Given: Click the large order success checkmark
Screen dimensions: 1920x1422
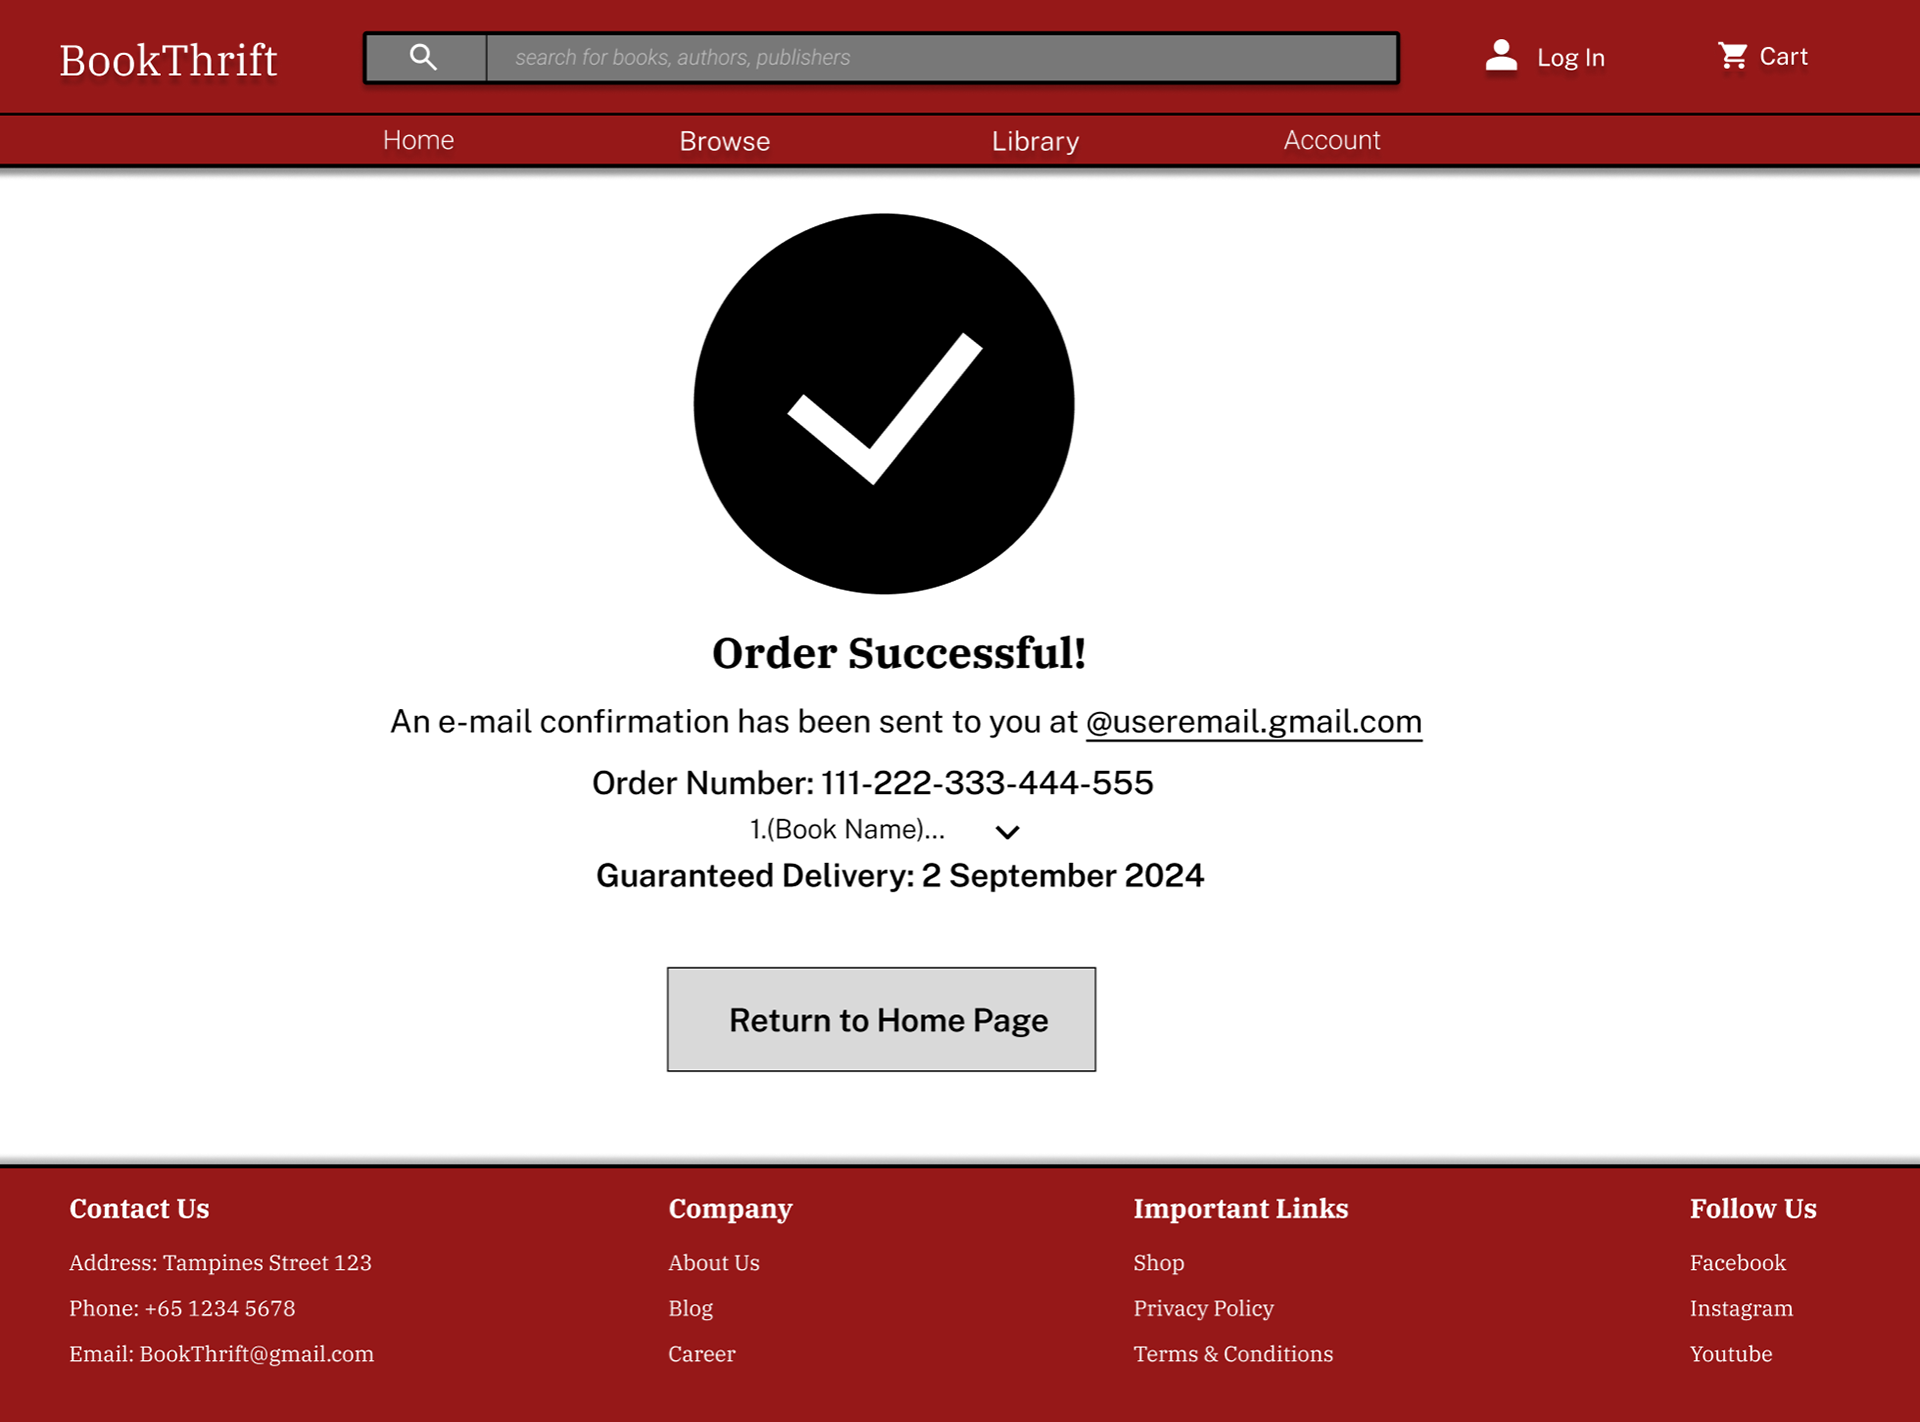Looking at the screenshot, I should tap(884, 404).
